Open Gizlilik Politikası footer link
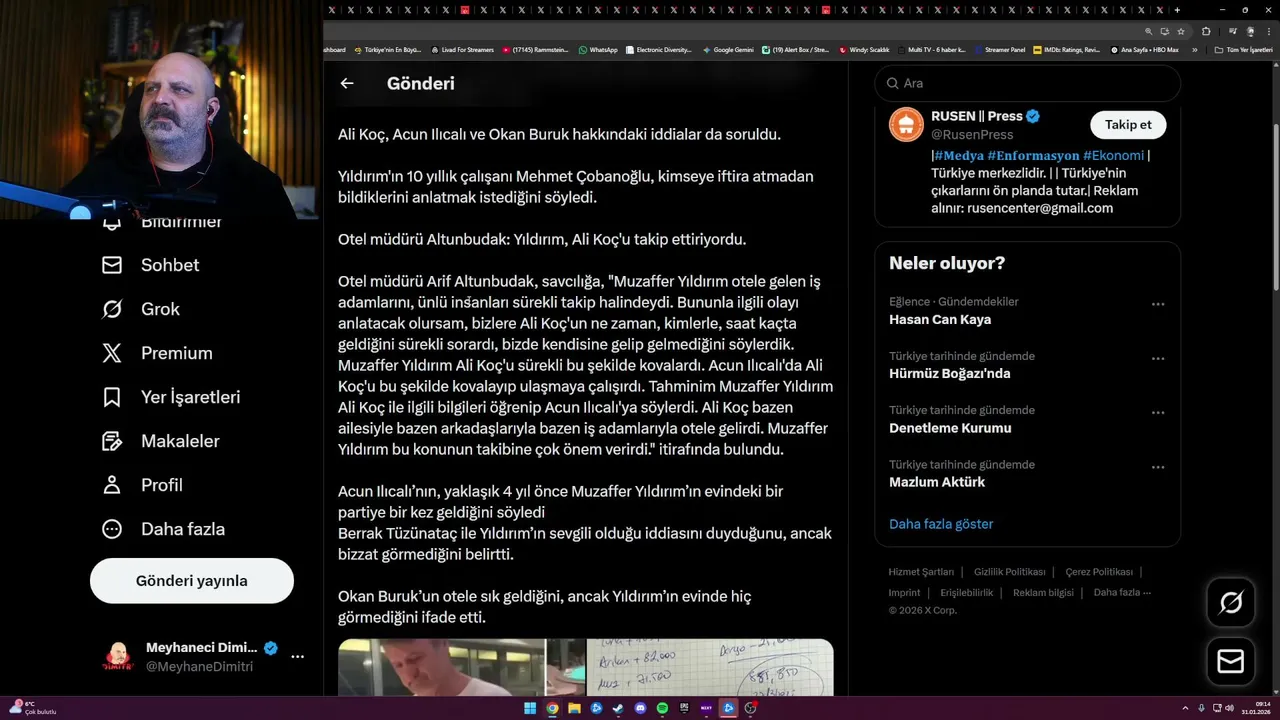 pos(1009,572)
